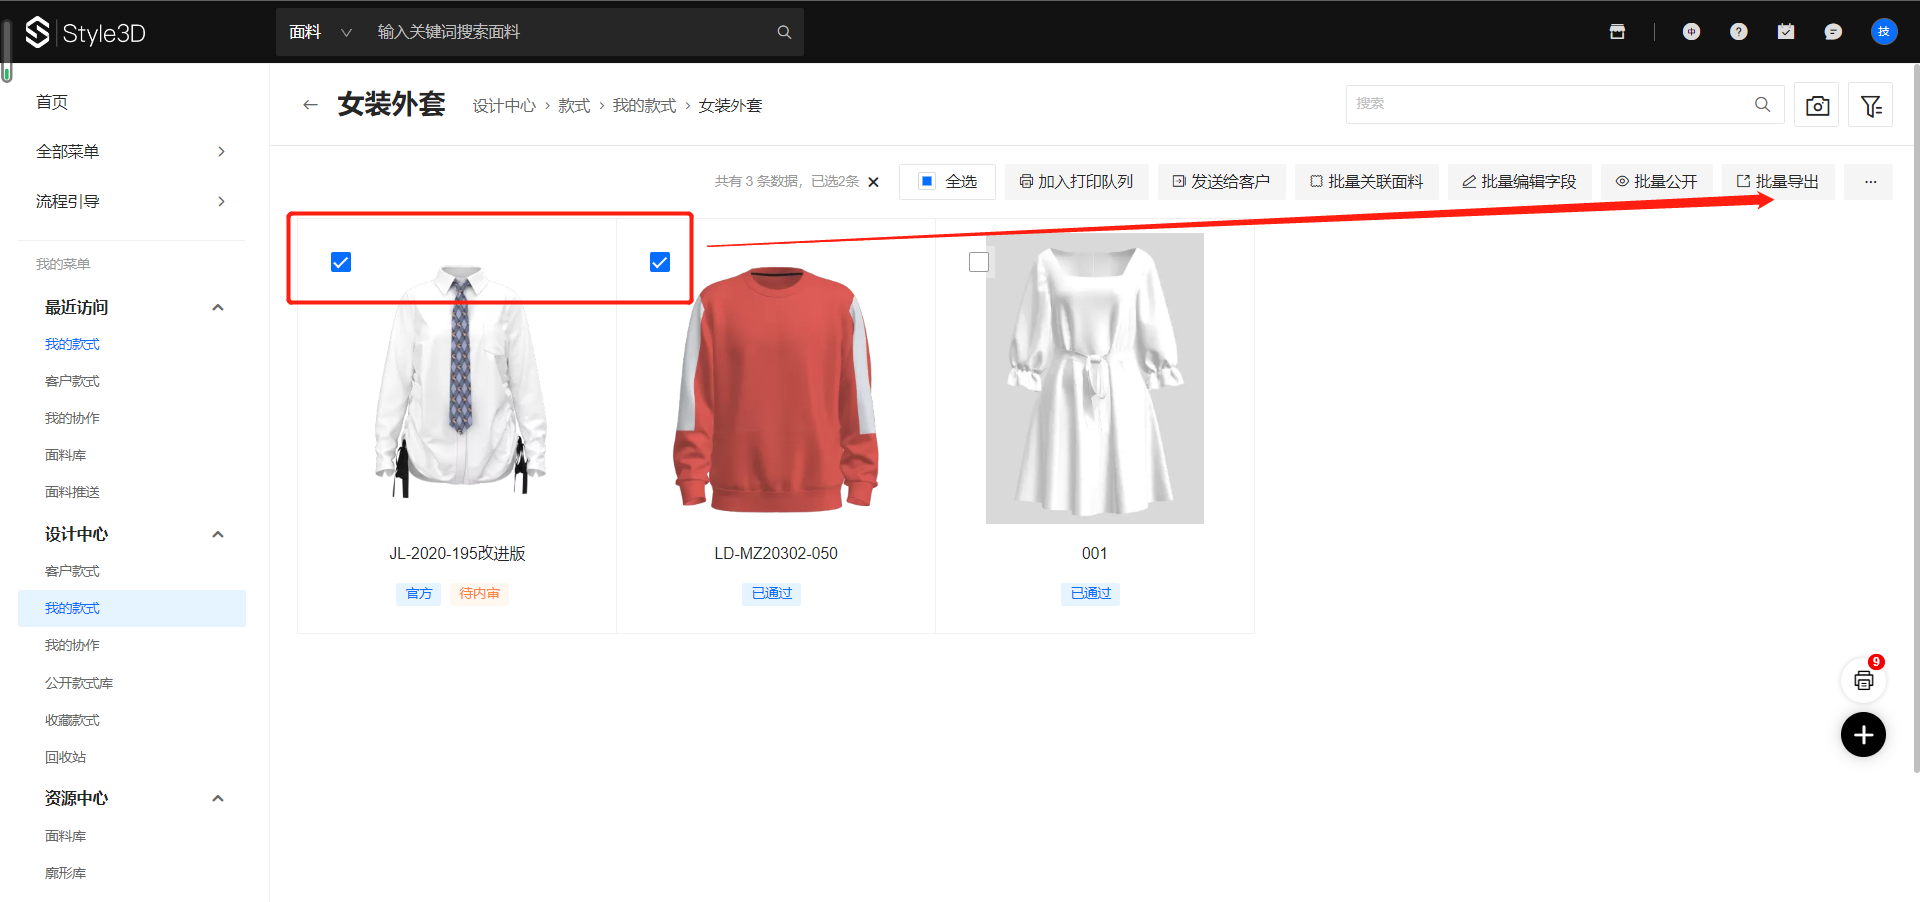Click the 发送给客户 button

click(1221, 182)
